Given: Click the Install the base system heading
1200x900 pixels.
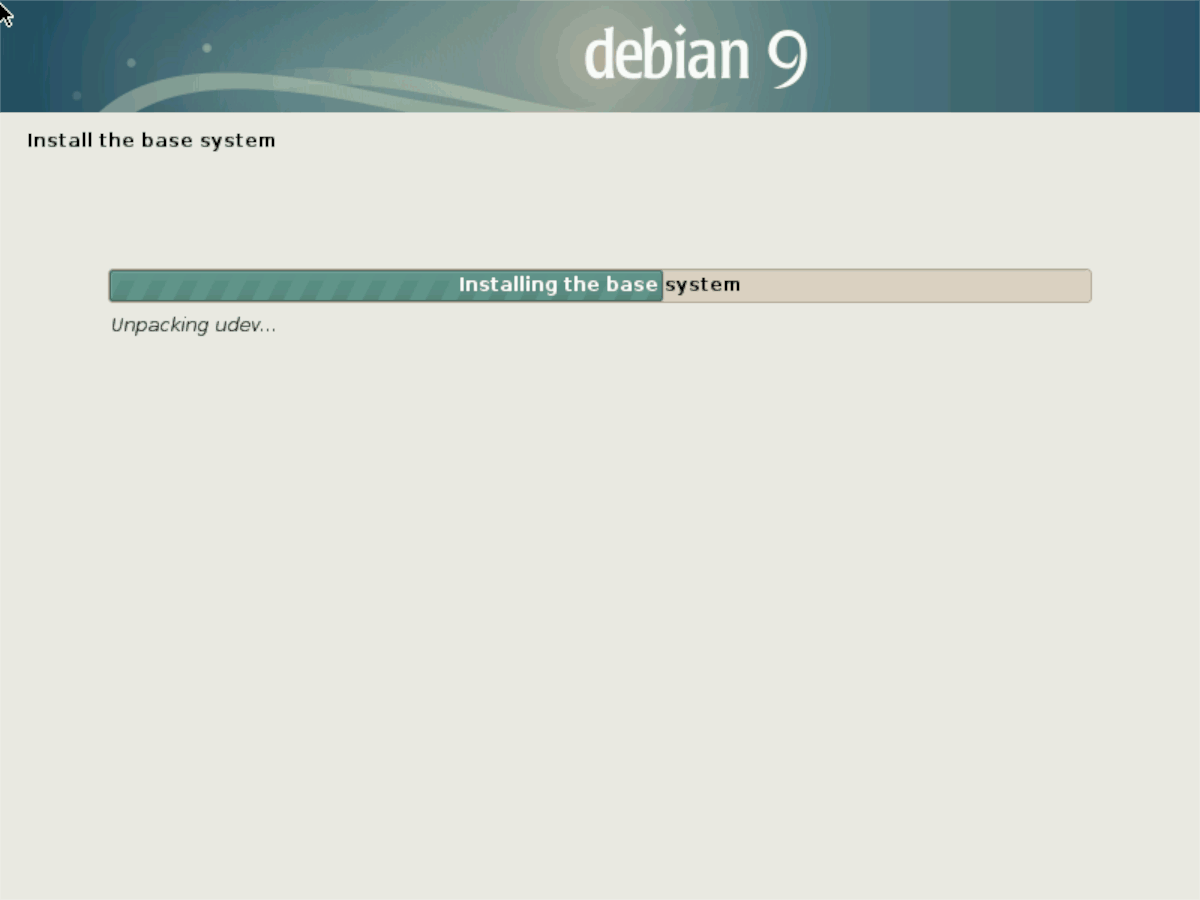Looking at the screenshot, I should (x=151, y=140).
